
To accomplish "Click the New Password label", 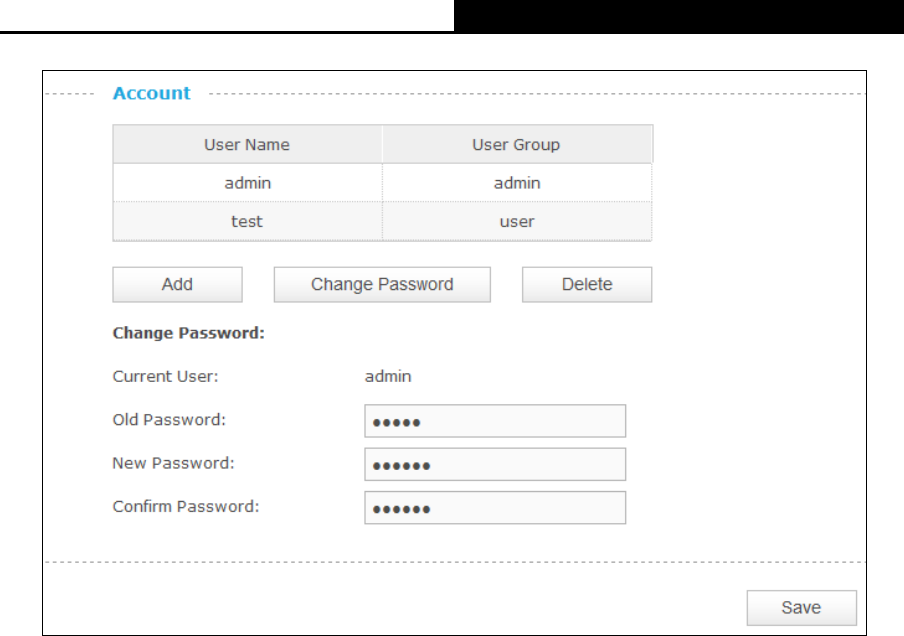I will [174, 463].
